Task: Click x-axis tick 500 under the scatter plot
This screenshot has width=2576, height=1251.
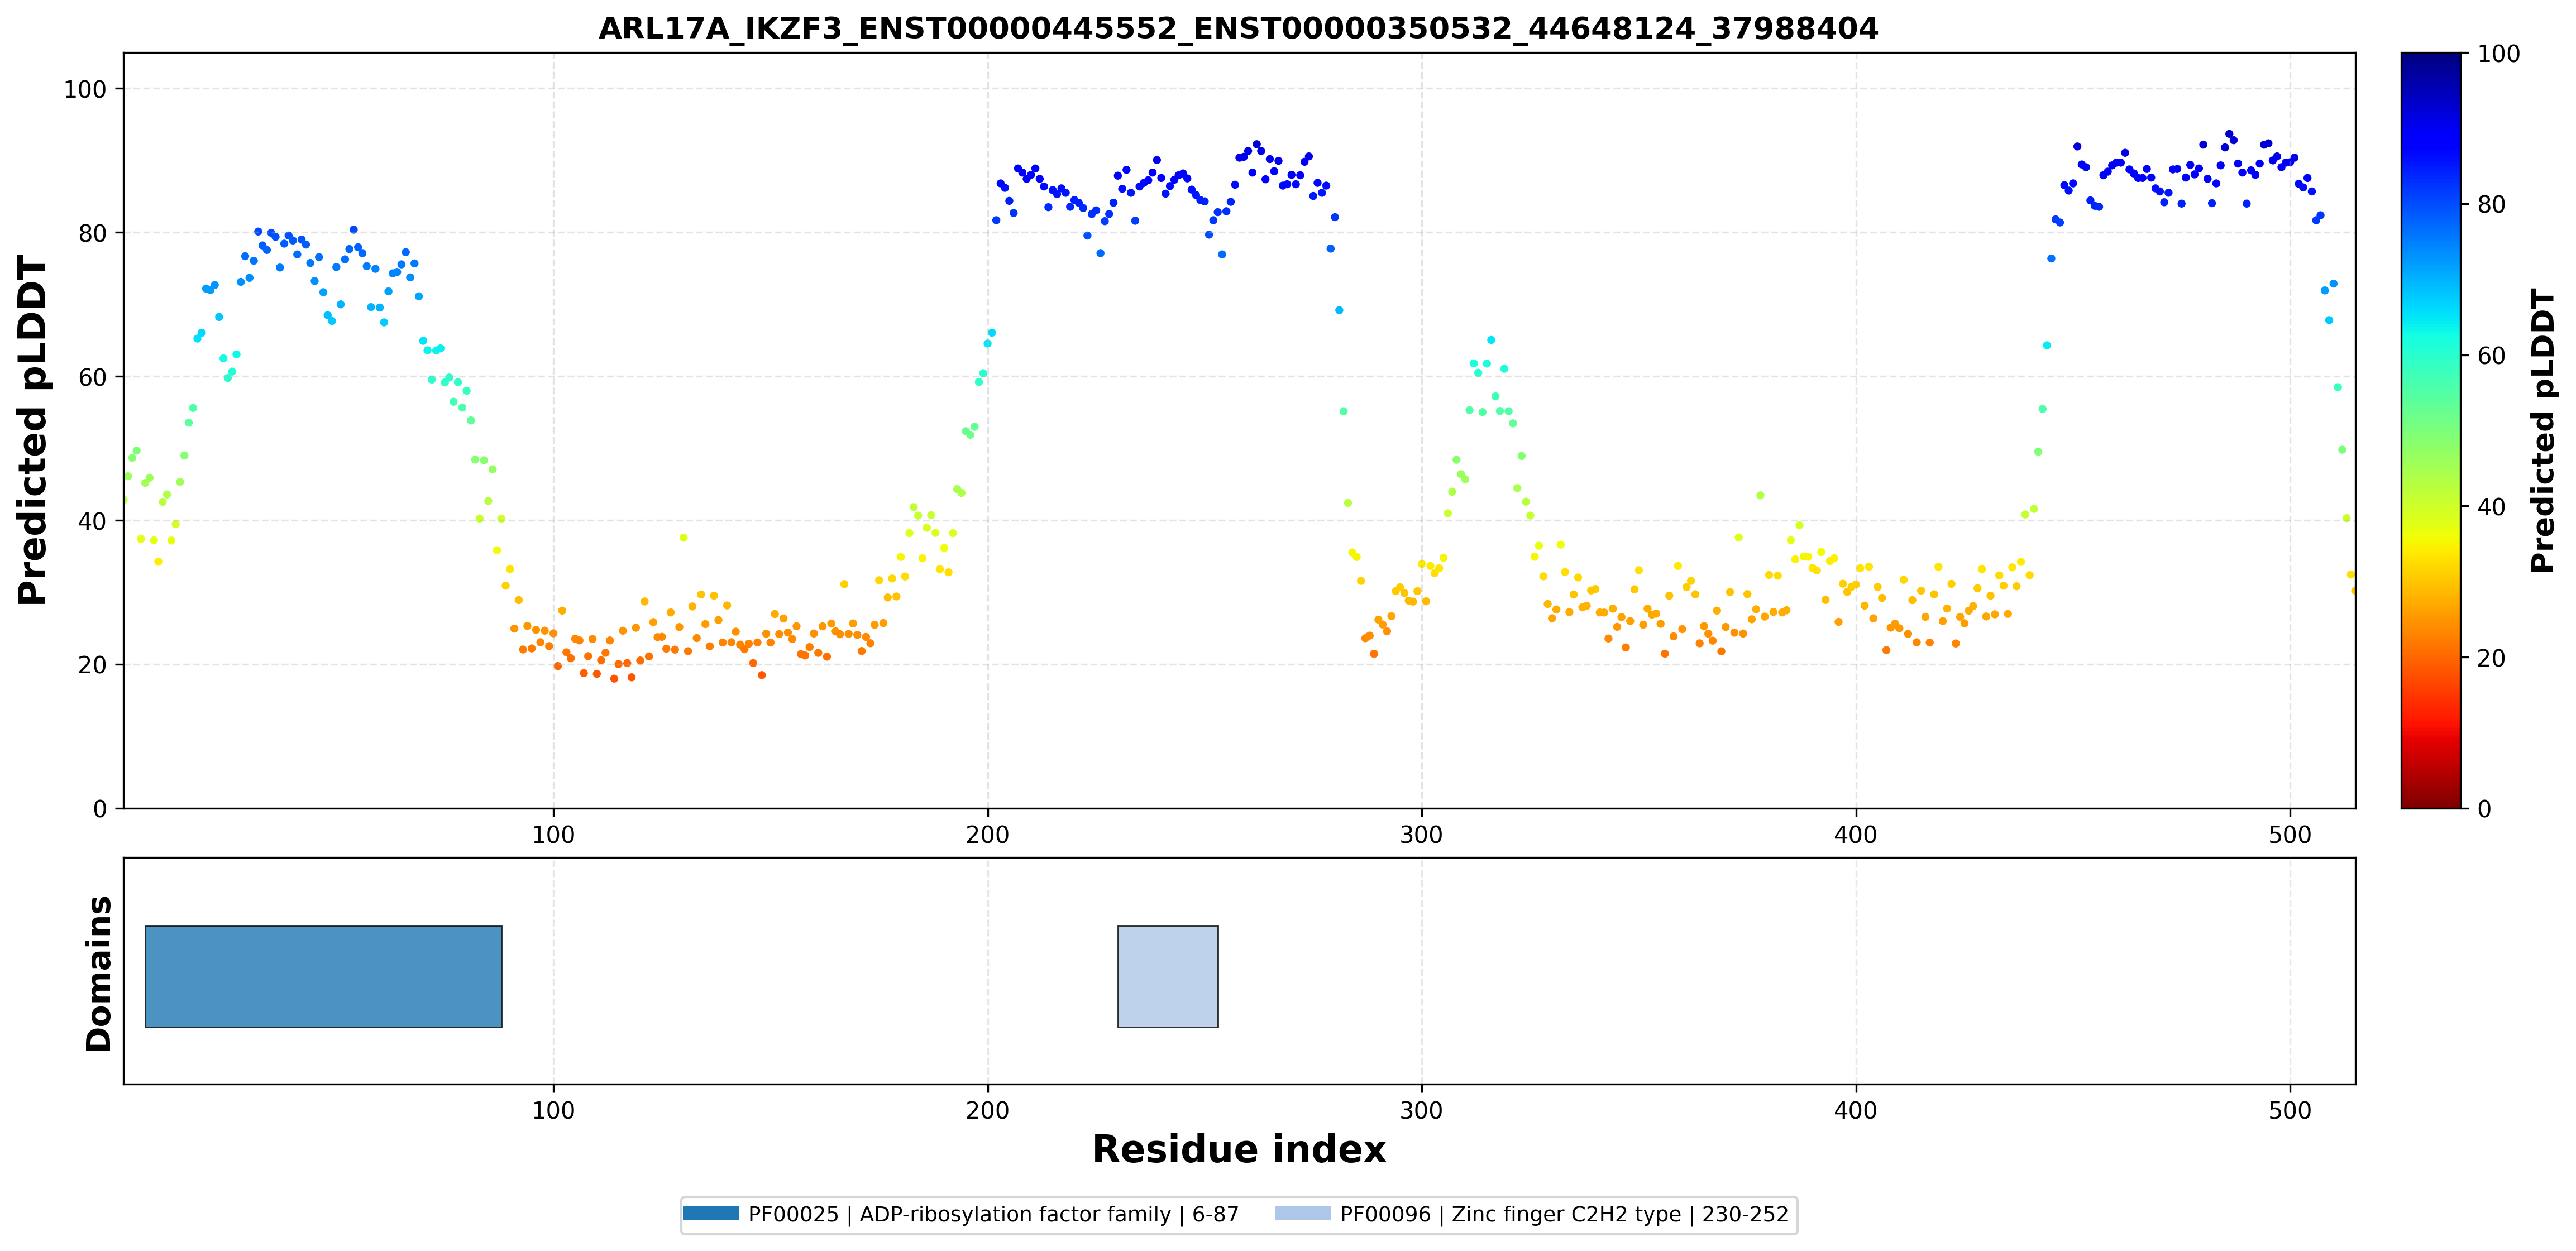Action: 2290,835
